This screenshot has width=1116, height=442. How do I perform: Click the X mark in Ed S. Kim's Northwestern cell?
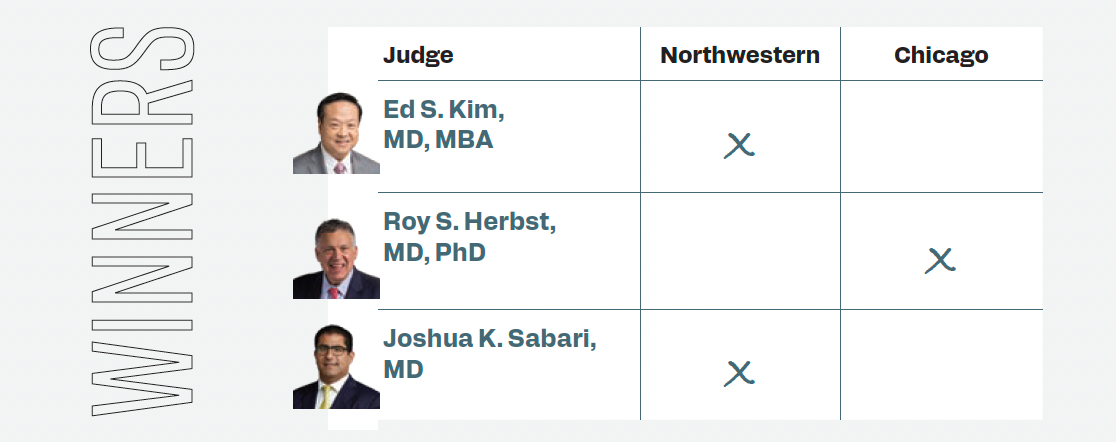(739, 146)
